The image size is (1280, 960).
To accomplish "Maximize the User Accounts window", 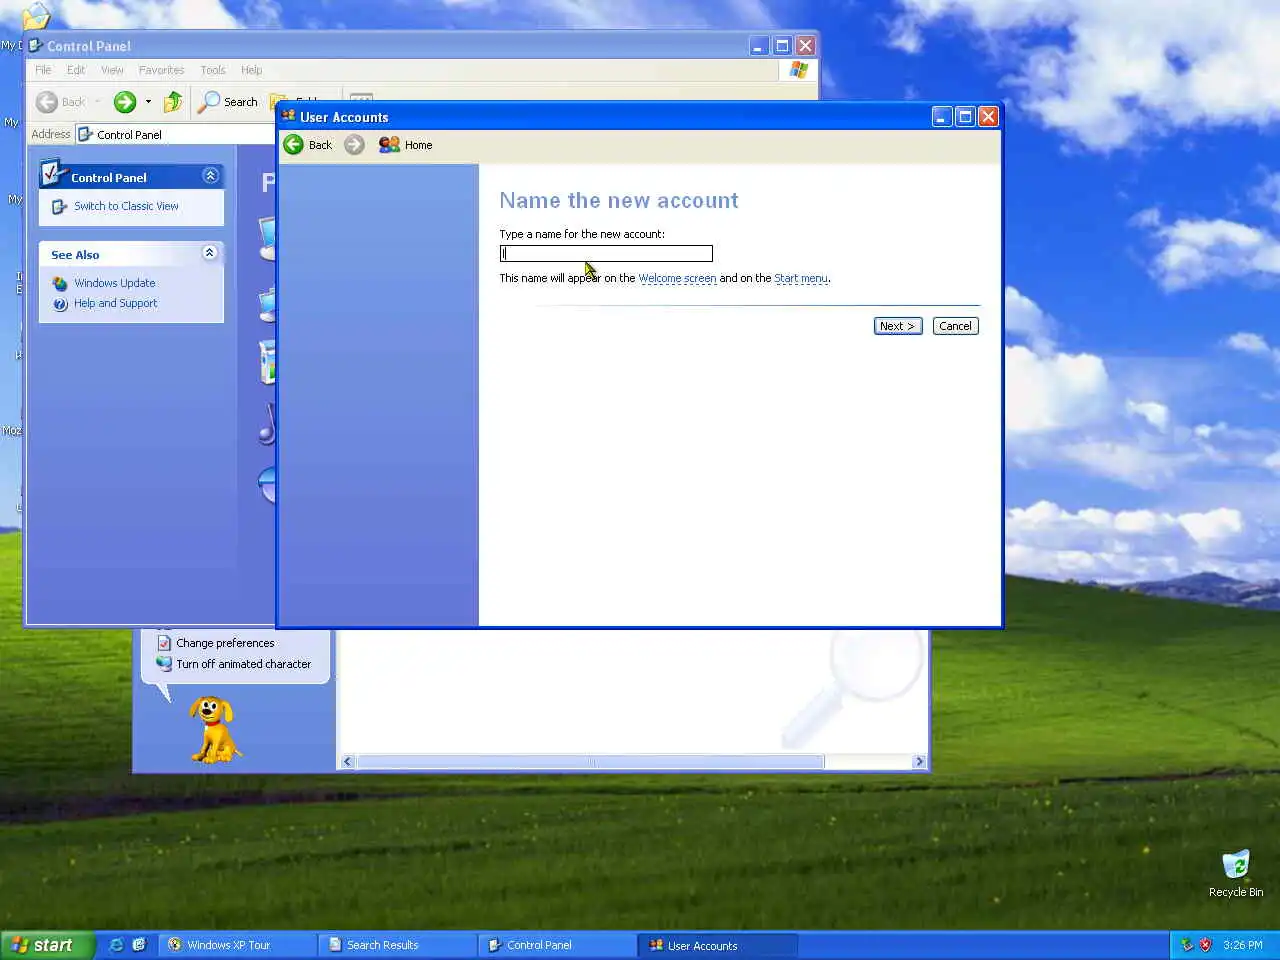I will [x=965, y=117].
